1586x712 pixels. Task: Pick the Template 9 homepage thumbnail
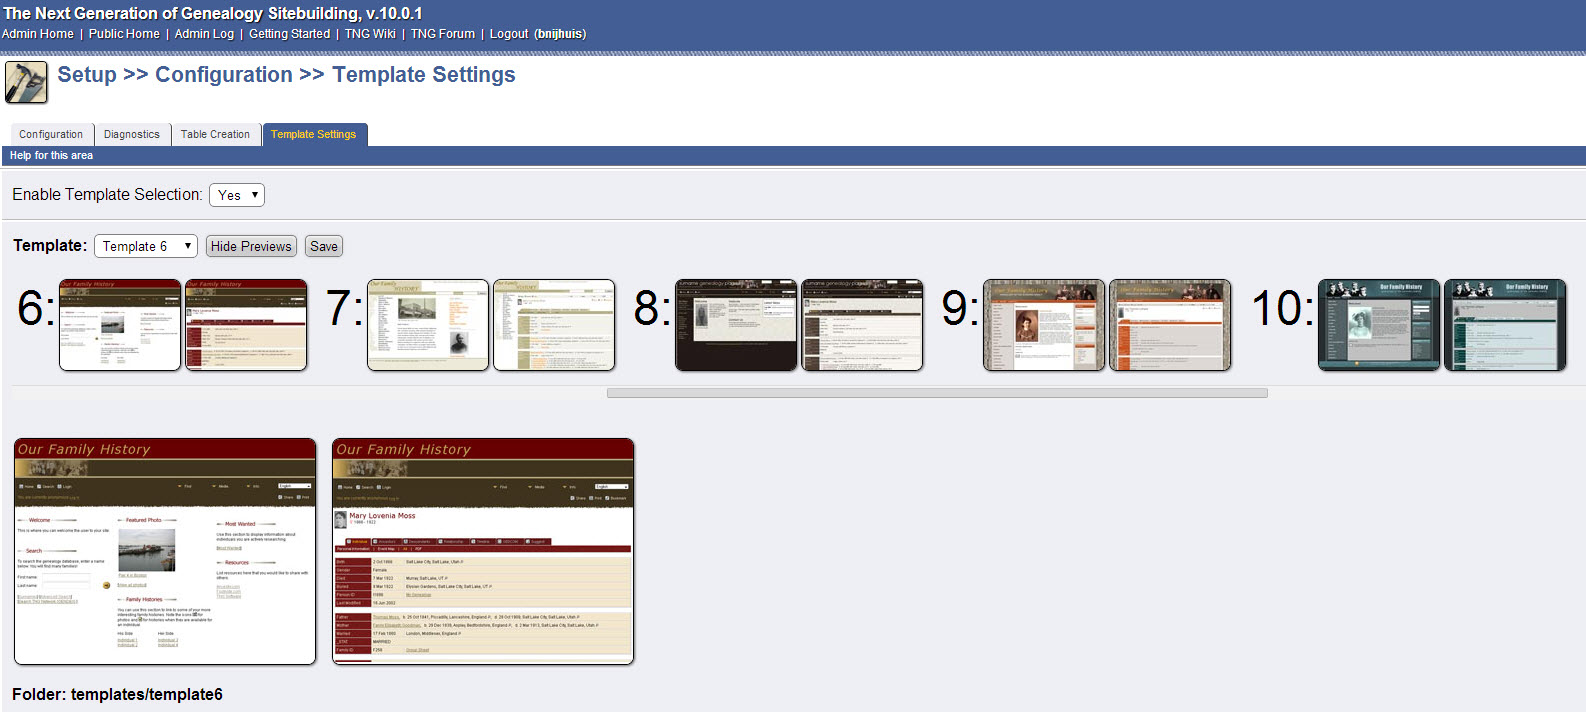pyautogui.click(x=1044, y=325)
